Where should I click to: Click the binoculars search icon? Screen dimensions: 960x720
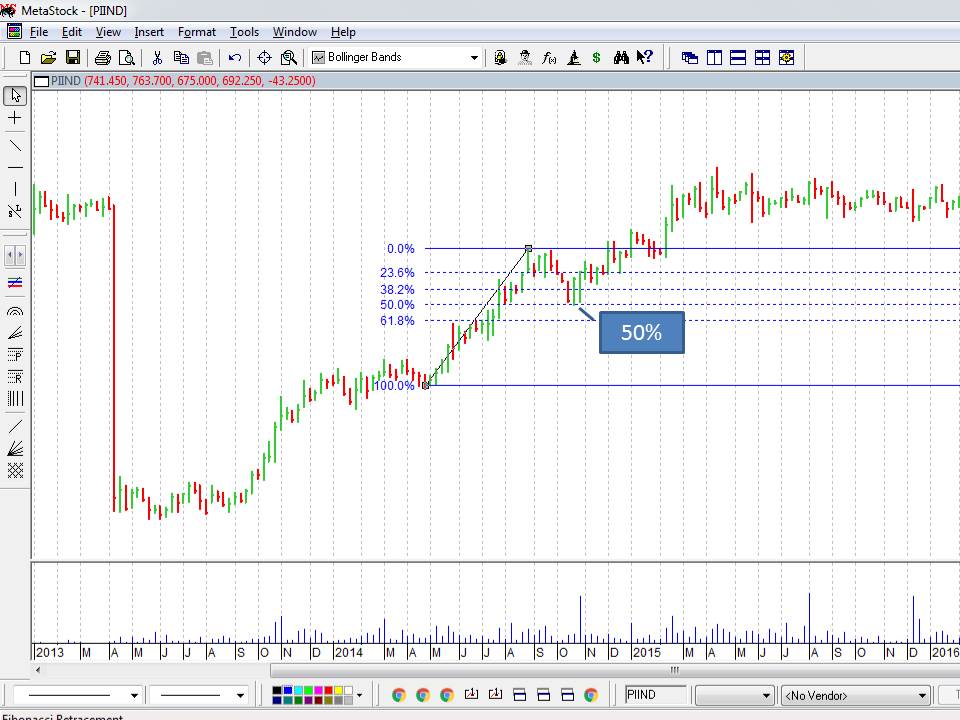[621, 58]
